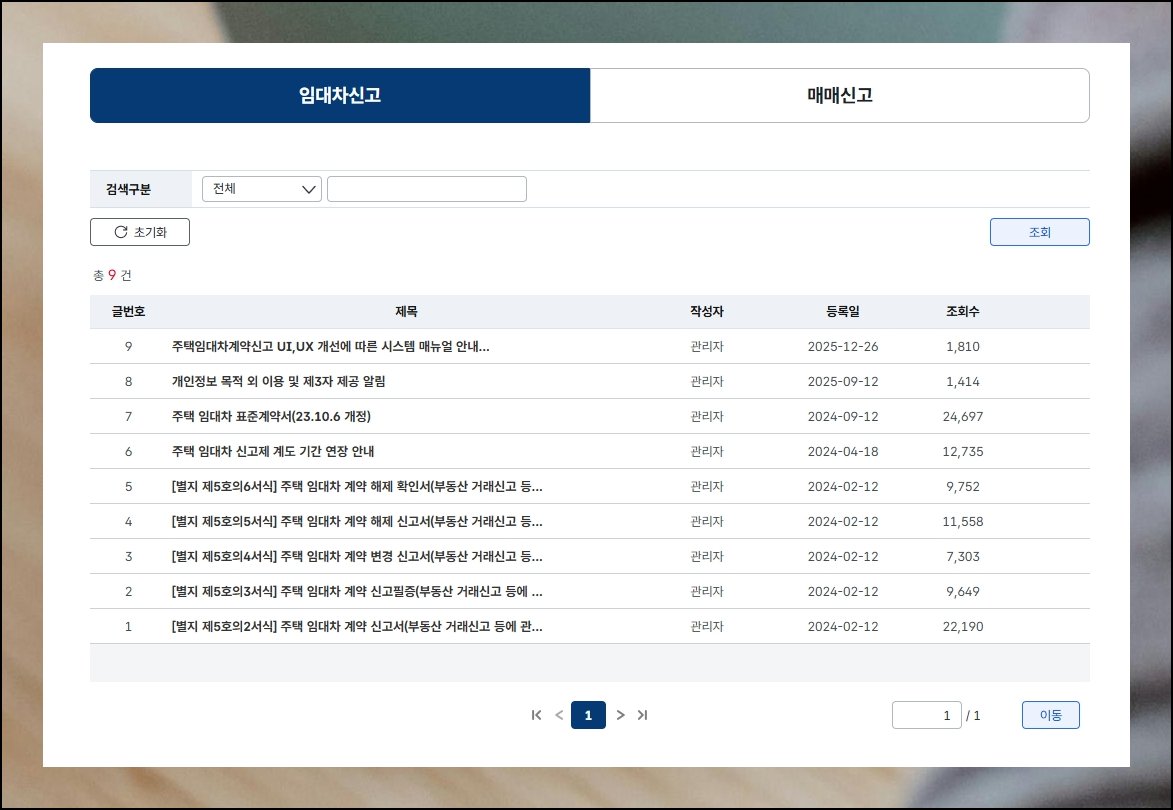The height and width of the screenshot is (810, 1173).
Task: Select page 1 in pagination
Action: pos(588,715)
